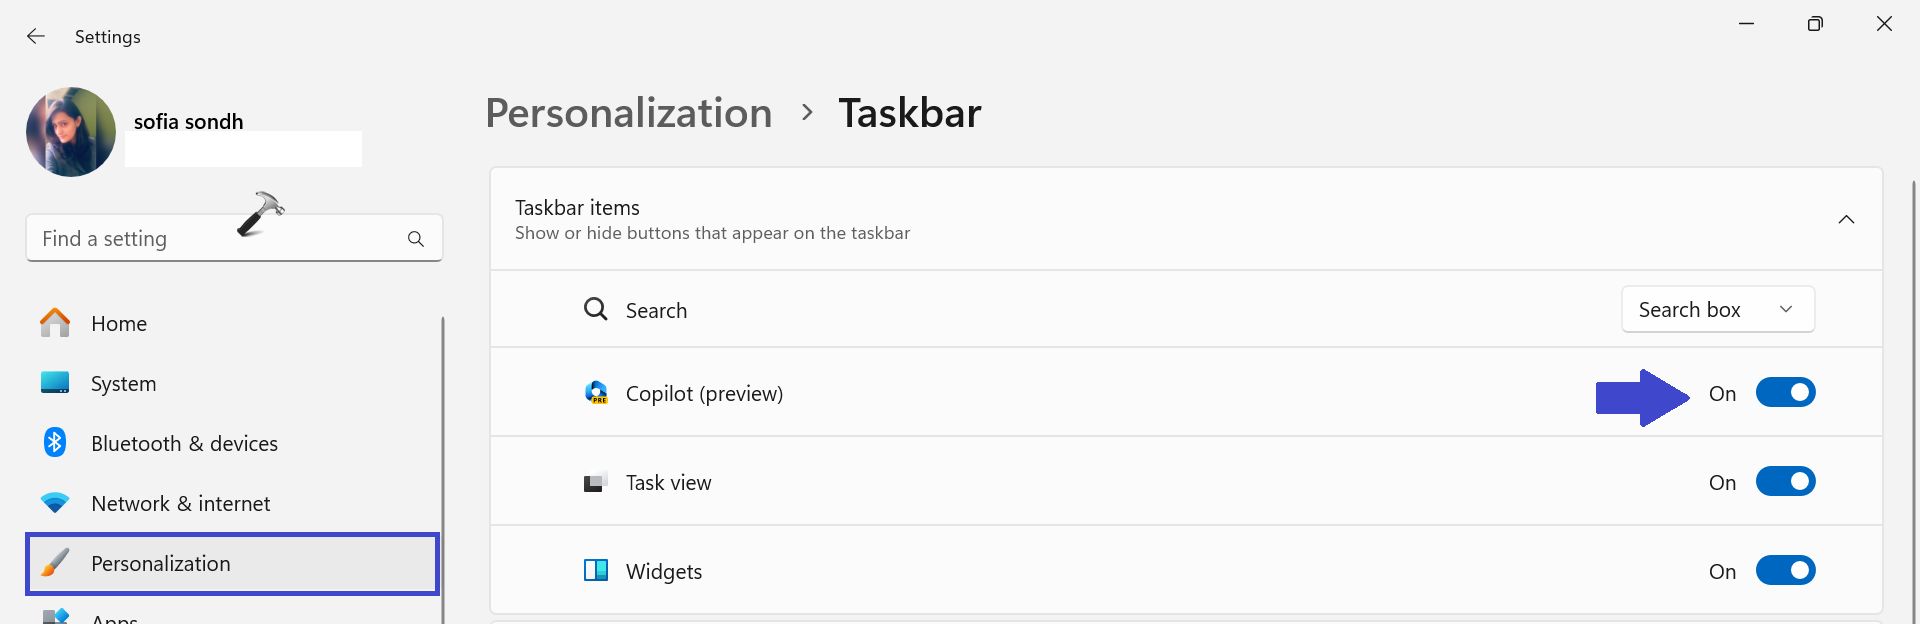Click the System monitor icon in sidebar
Viewport: 1920px width, 624px height.
[x=55, y=383]
